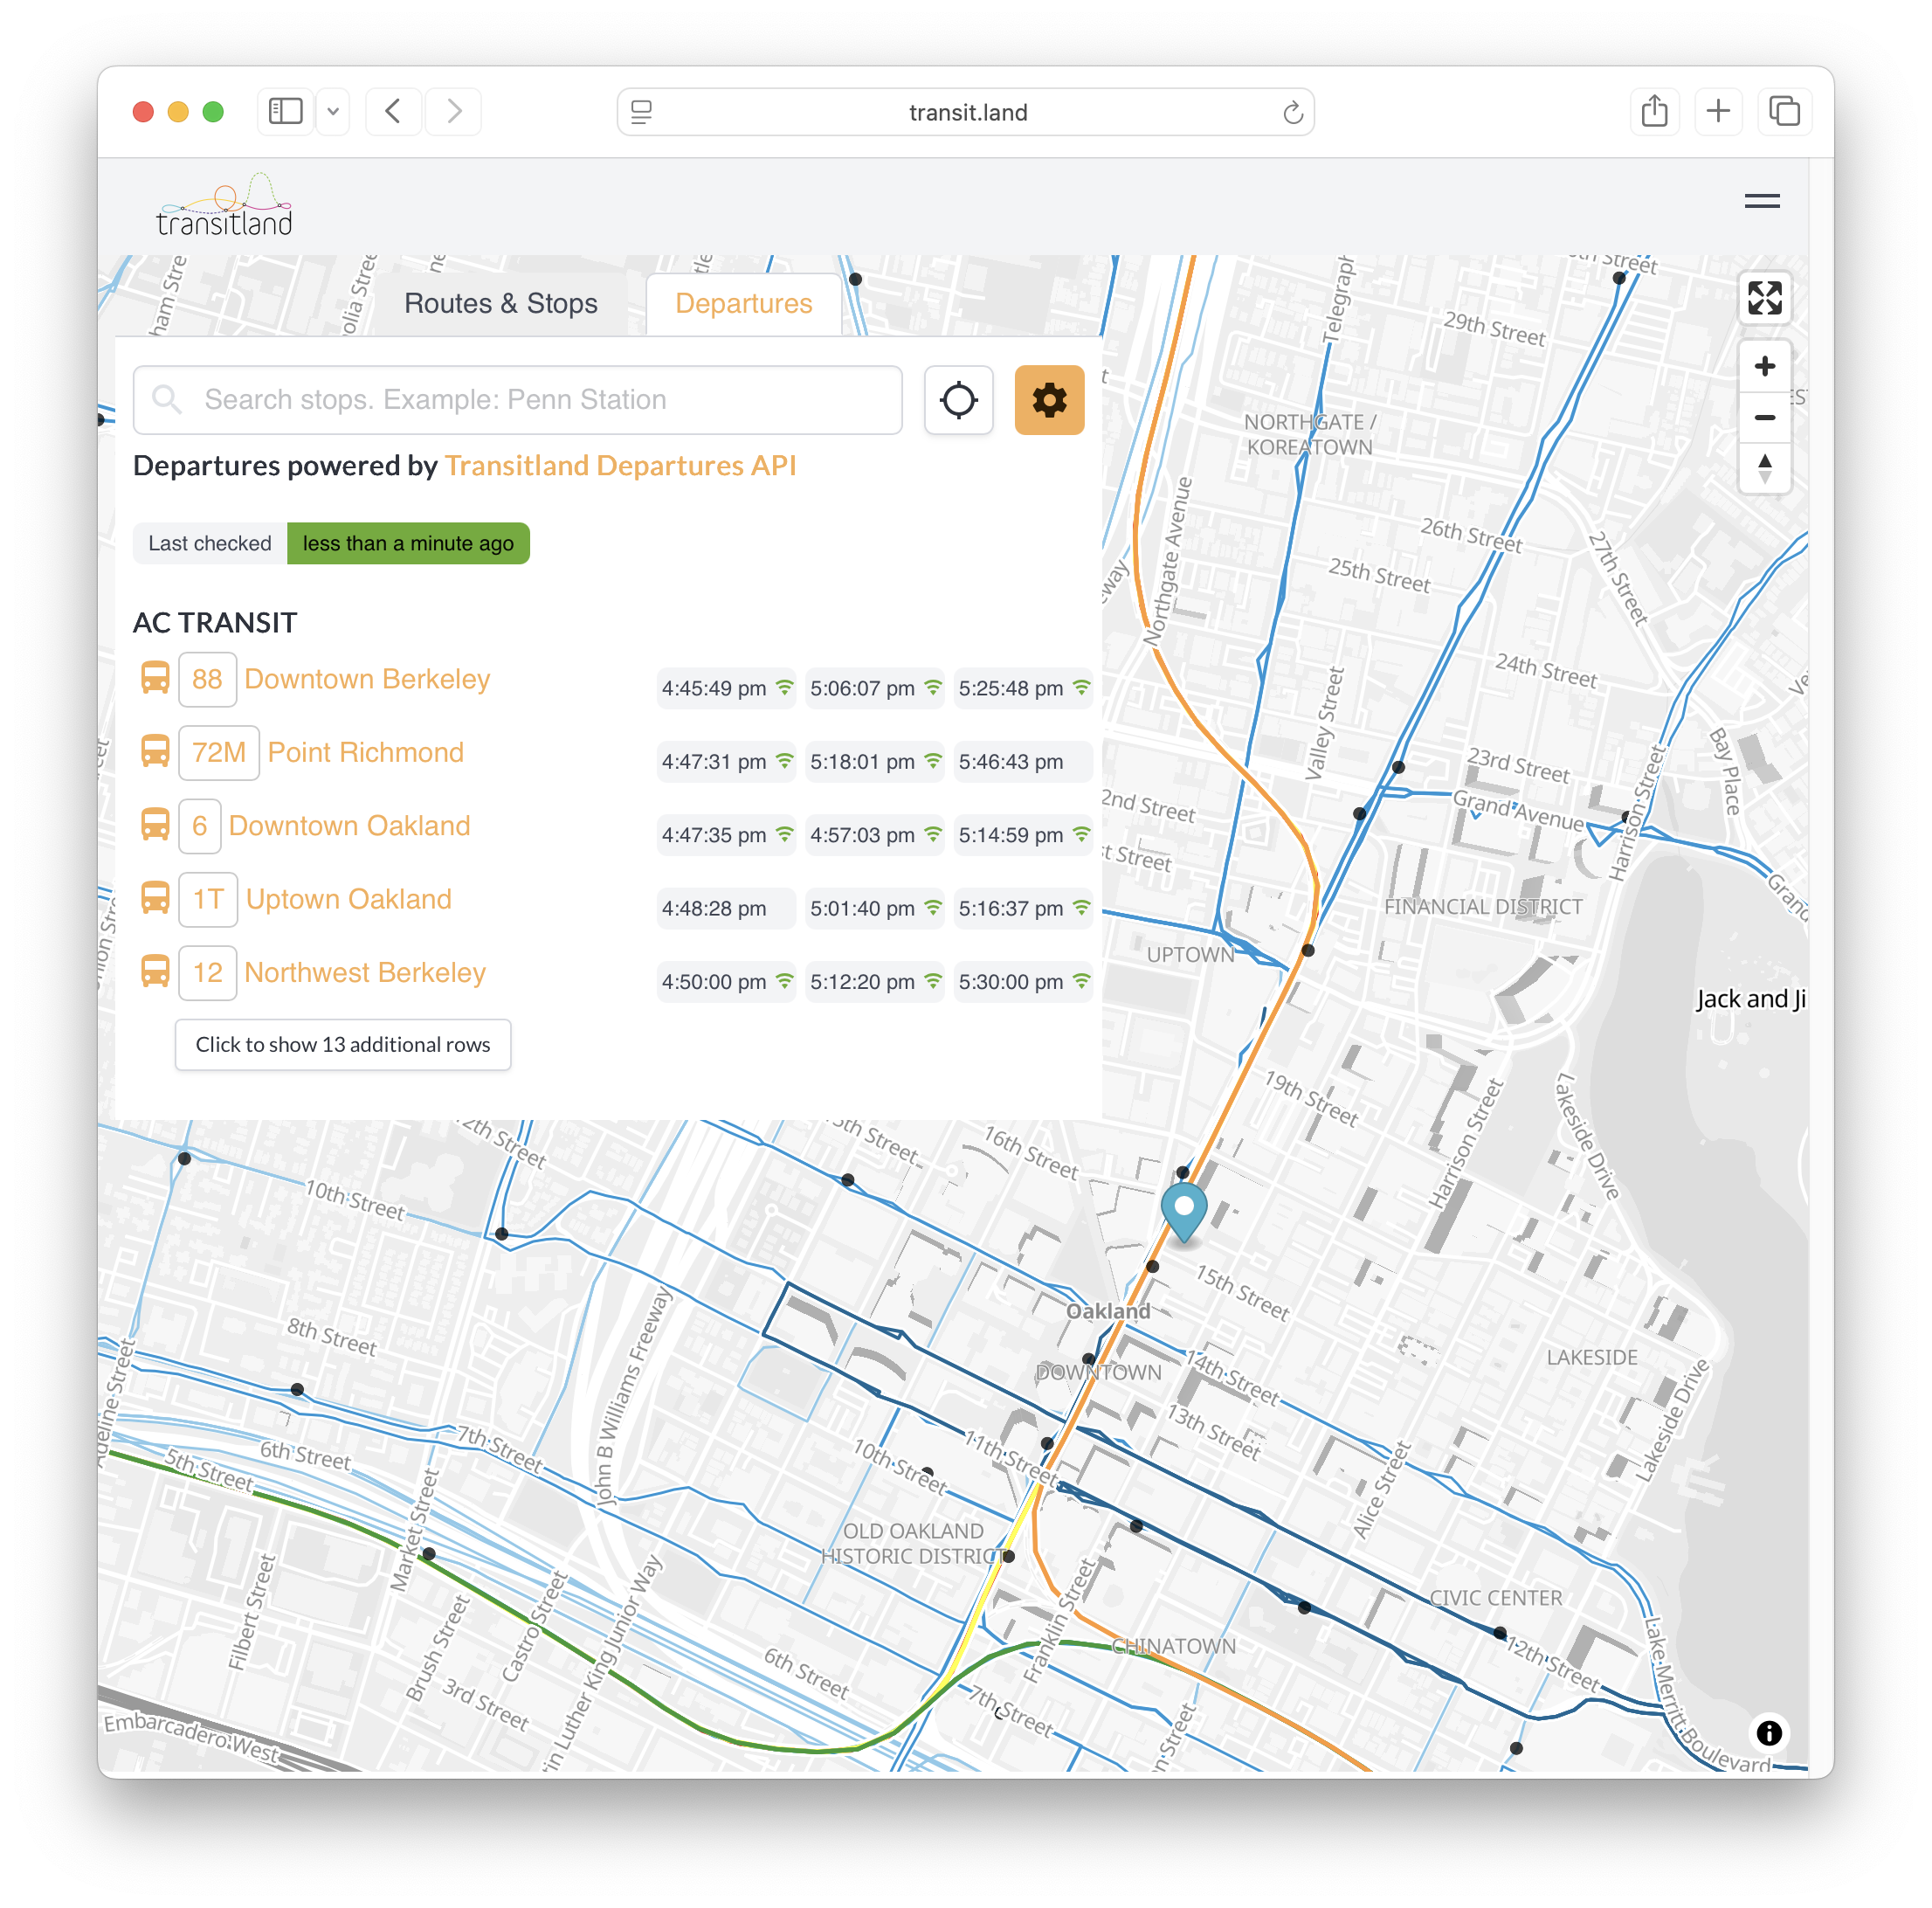The image size is (1932, 1908).
Task: Click the share icon in the browser toolbar
Action: [1654, 111]
